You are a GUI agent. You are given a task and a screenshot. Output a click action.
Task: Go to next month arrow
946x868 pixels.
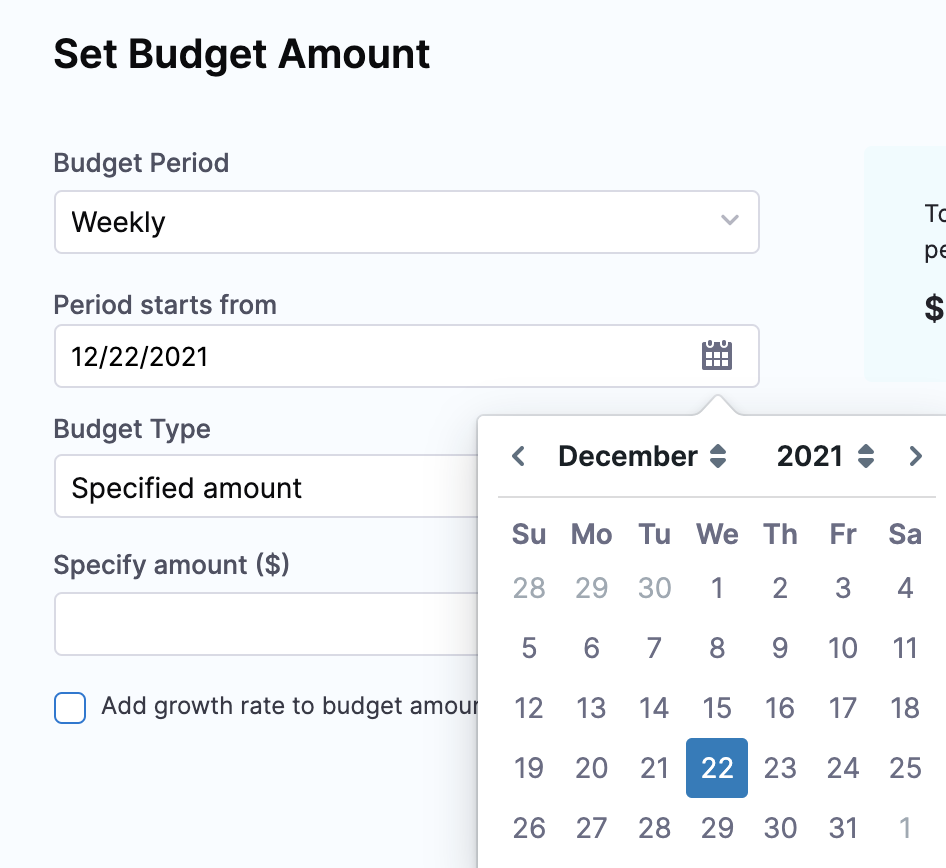point(915,456)
